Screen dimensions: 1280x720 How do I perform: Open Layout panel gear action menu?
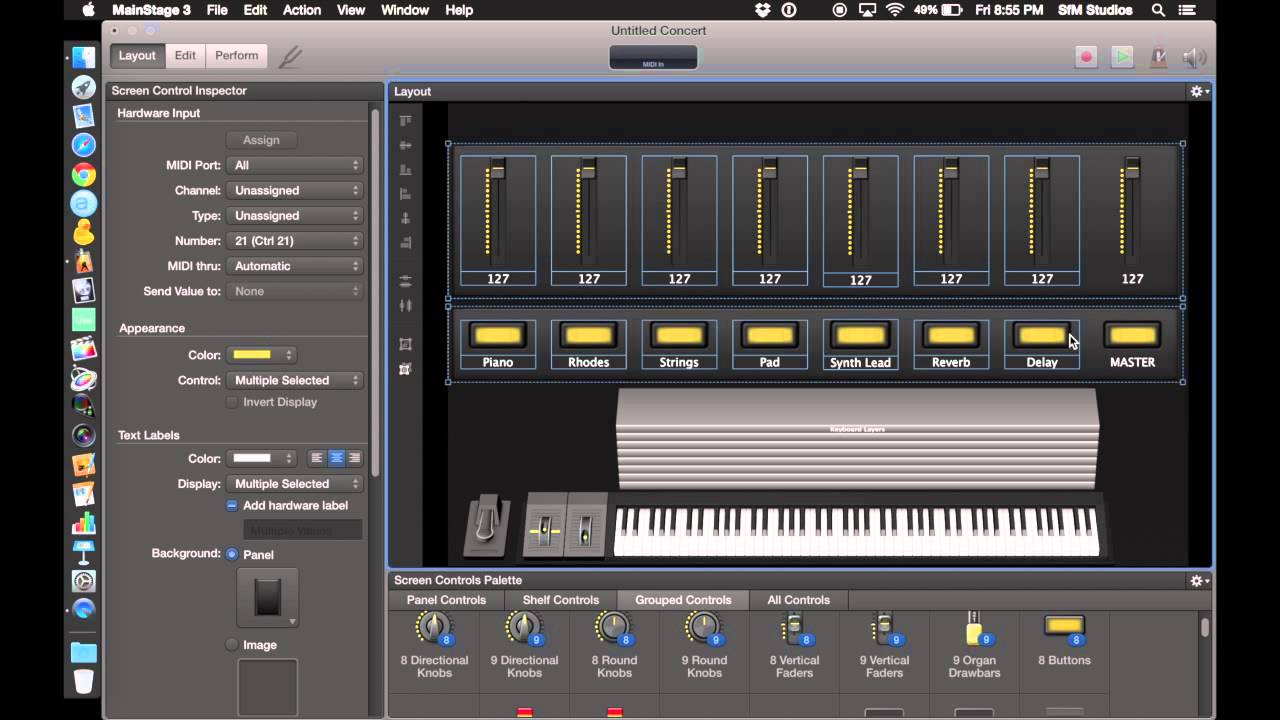[x=1198, y=91]
